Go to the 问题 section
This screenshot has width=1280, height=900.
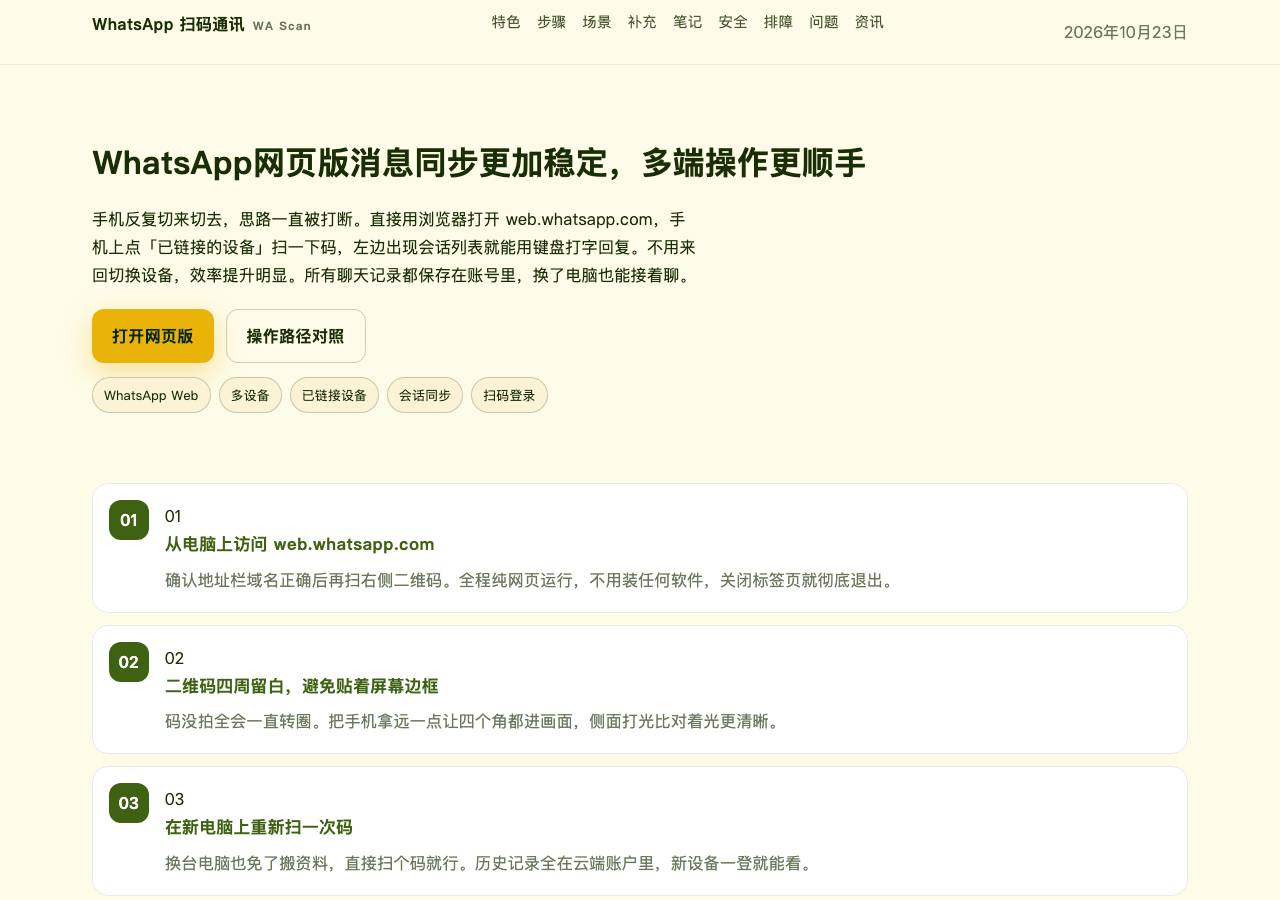[824, 22]
